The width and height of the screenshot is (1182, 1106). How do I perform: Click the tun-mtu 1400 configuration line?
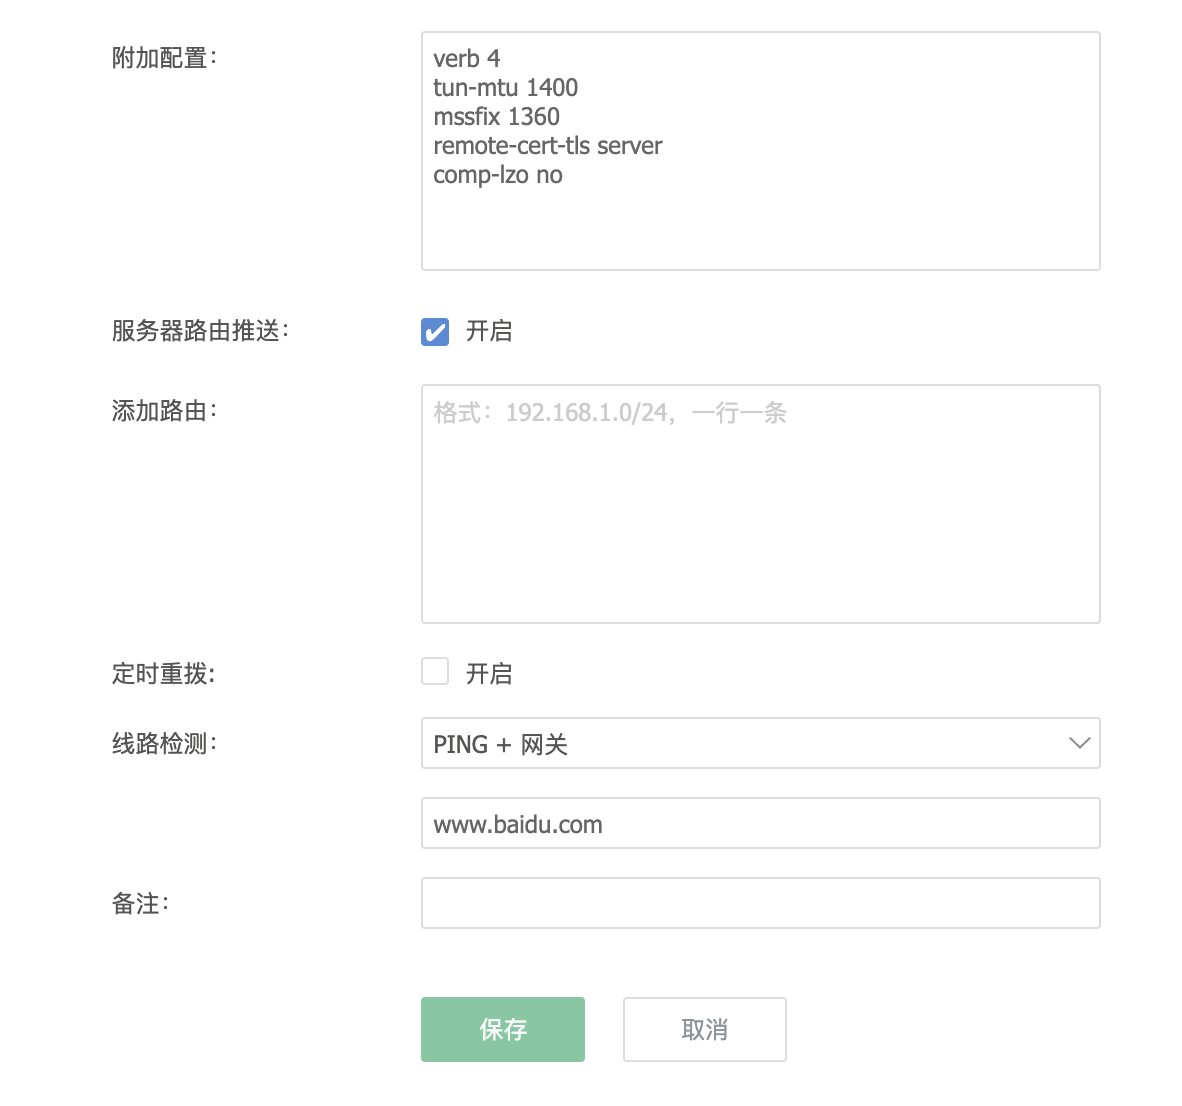(505, 88)
